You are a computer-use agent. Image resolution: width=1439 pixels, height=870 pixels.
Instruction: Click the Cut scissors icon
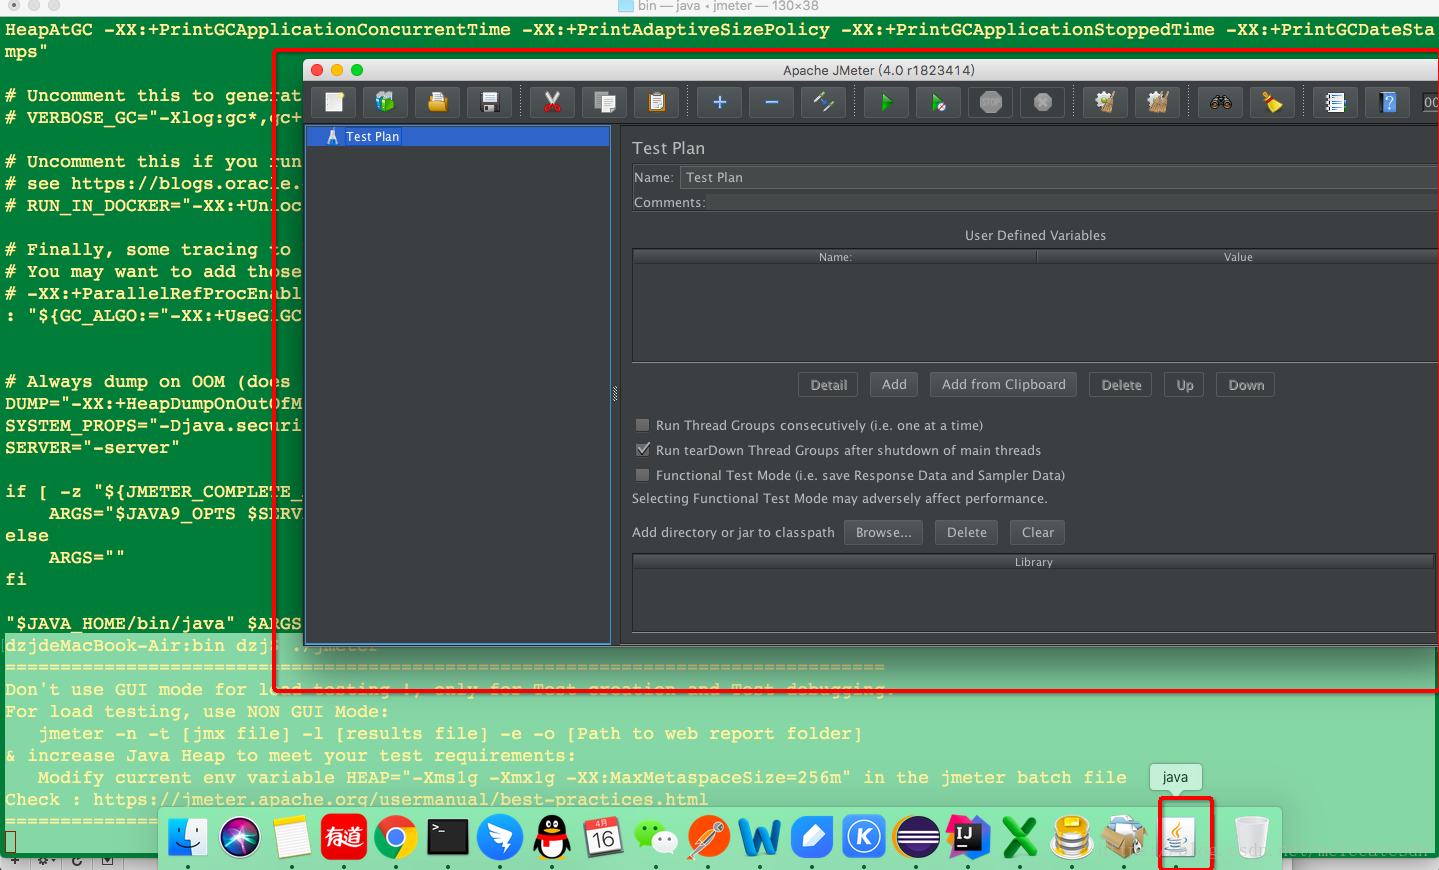[x=552, y=102]
